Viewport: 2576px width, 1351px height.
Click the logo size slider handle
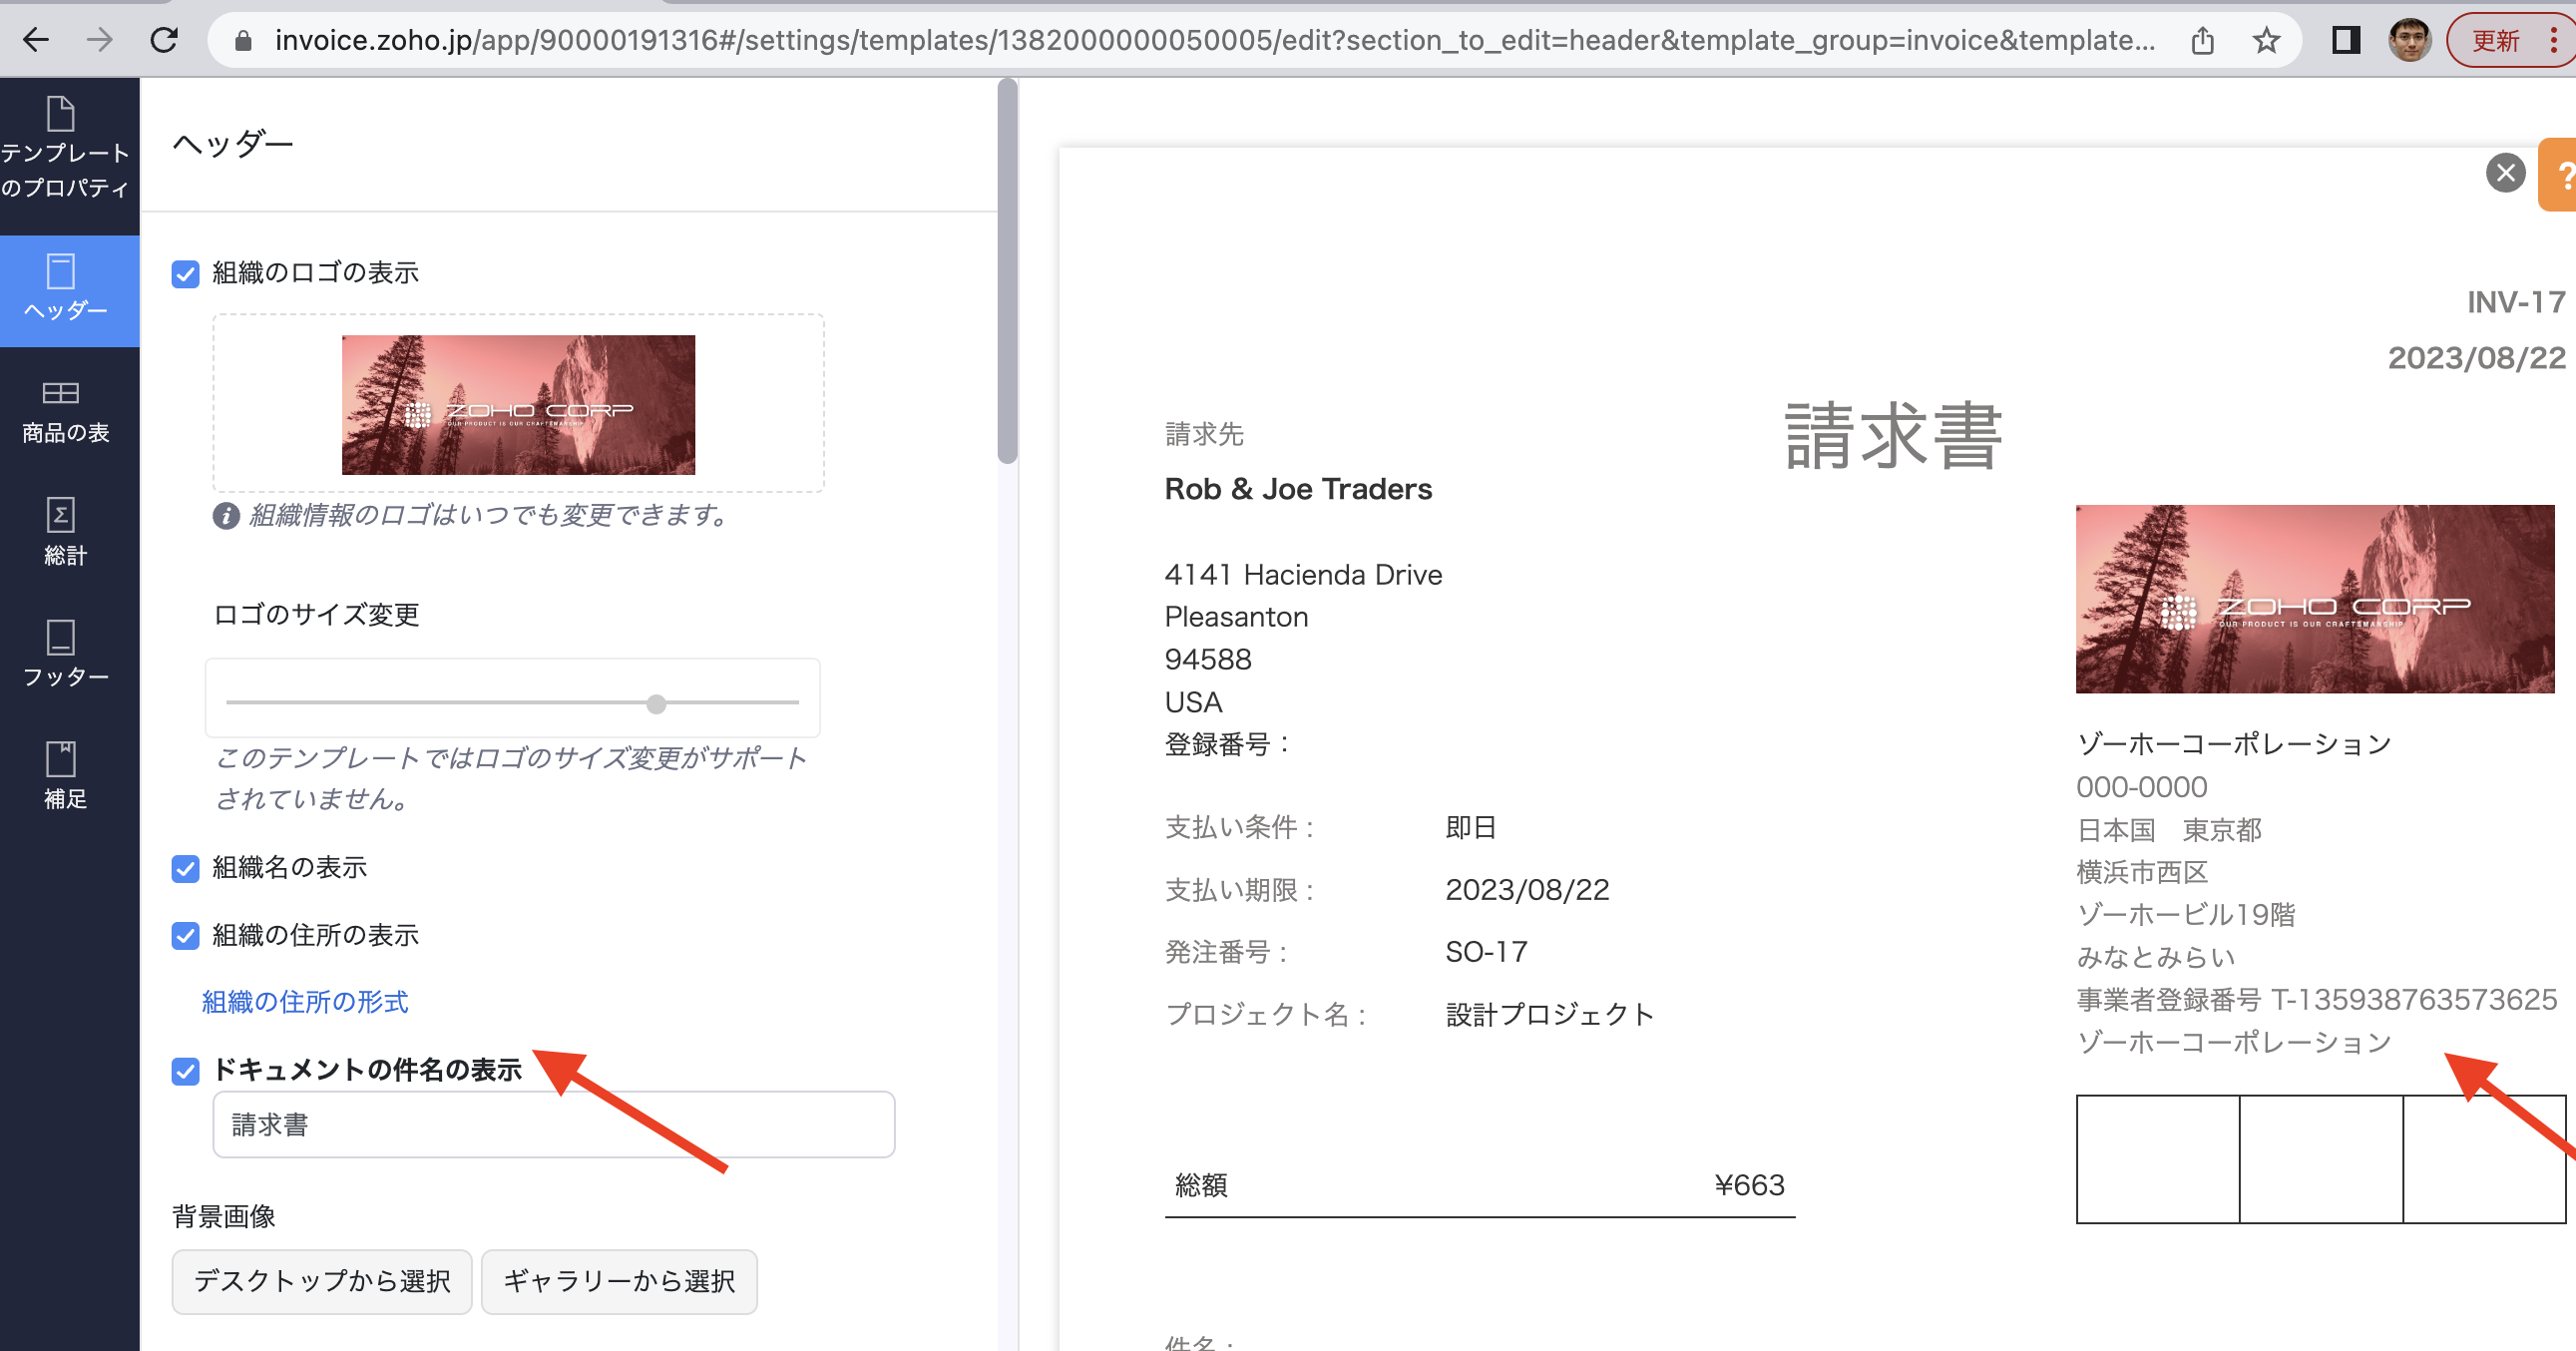pos(656,704)
